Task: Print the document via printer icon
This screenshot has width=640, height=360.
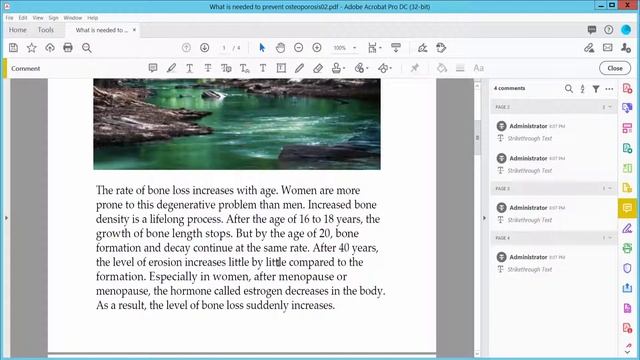Action: (68, 48)
